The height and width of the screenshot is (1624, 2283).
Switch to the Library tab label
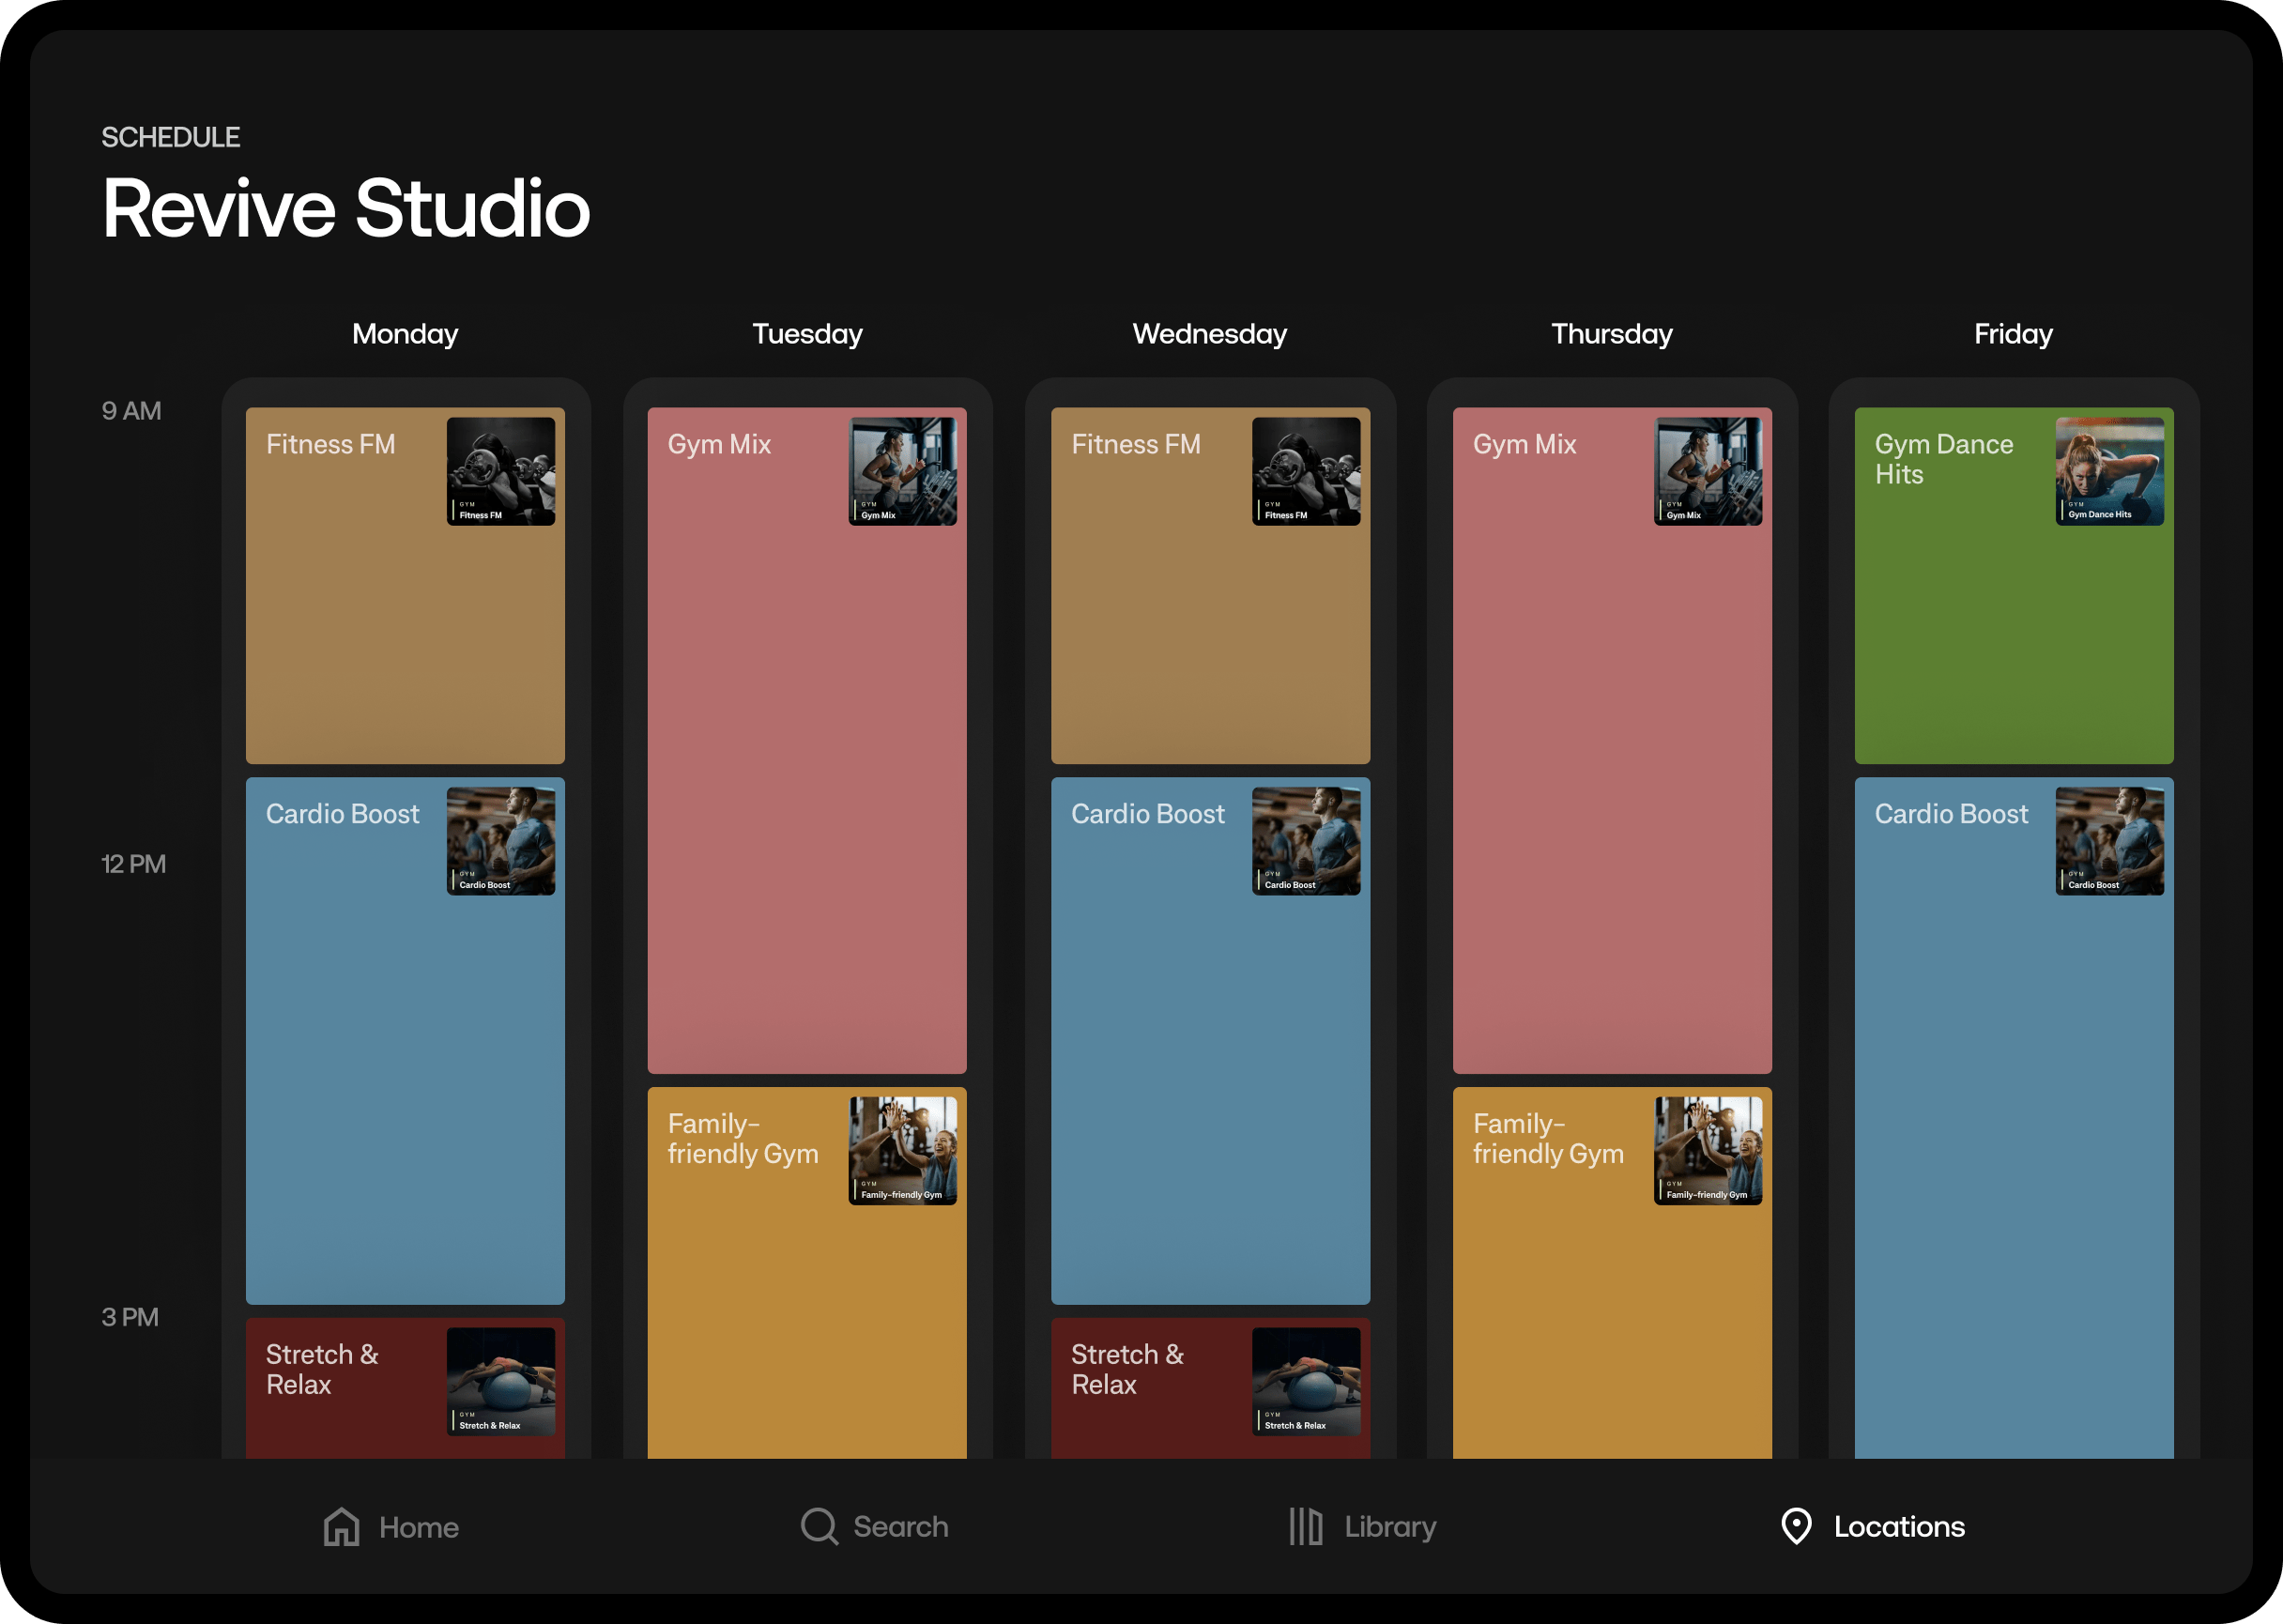pos(1390,1526)
